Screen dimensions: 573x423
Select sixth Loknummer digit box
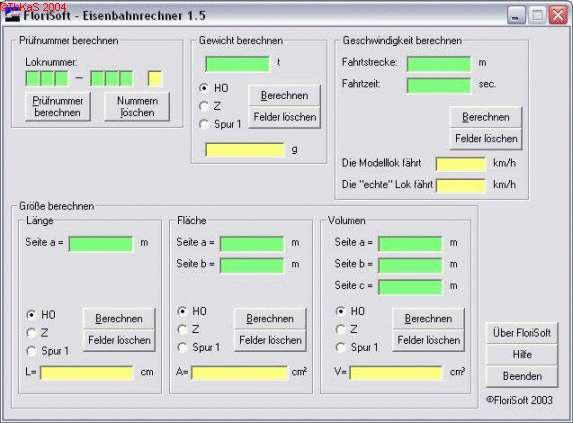(126, 79)
